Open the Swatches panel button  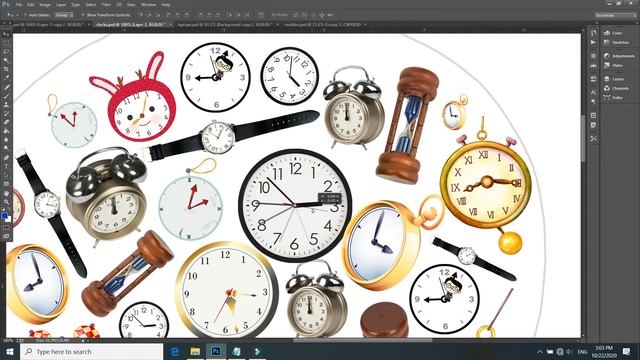(x=616, y=42)
